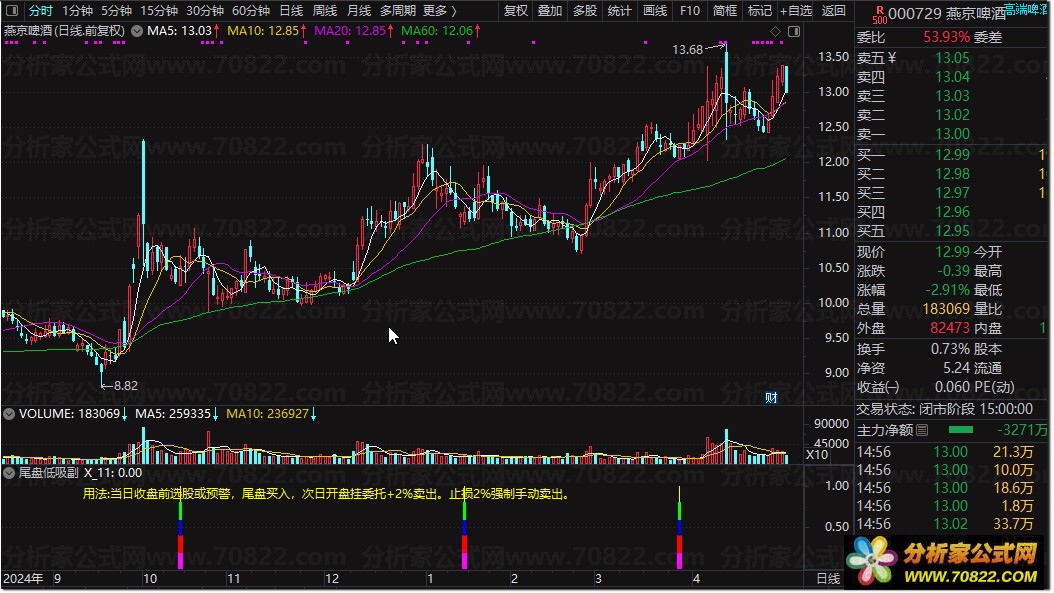
Task: Select the 15分钟 period tab
Action: tap(159, 11)
